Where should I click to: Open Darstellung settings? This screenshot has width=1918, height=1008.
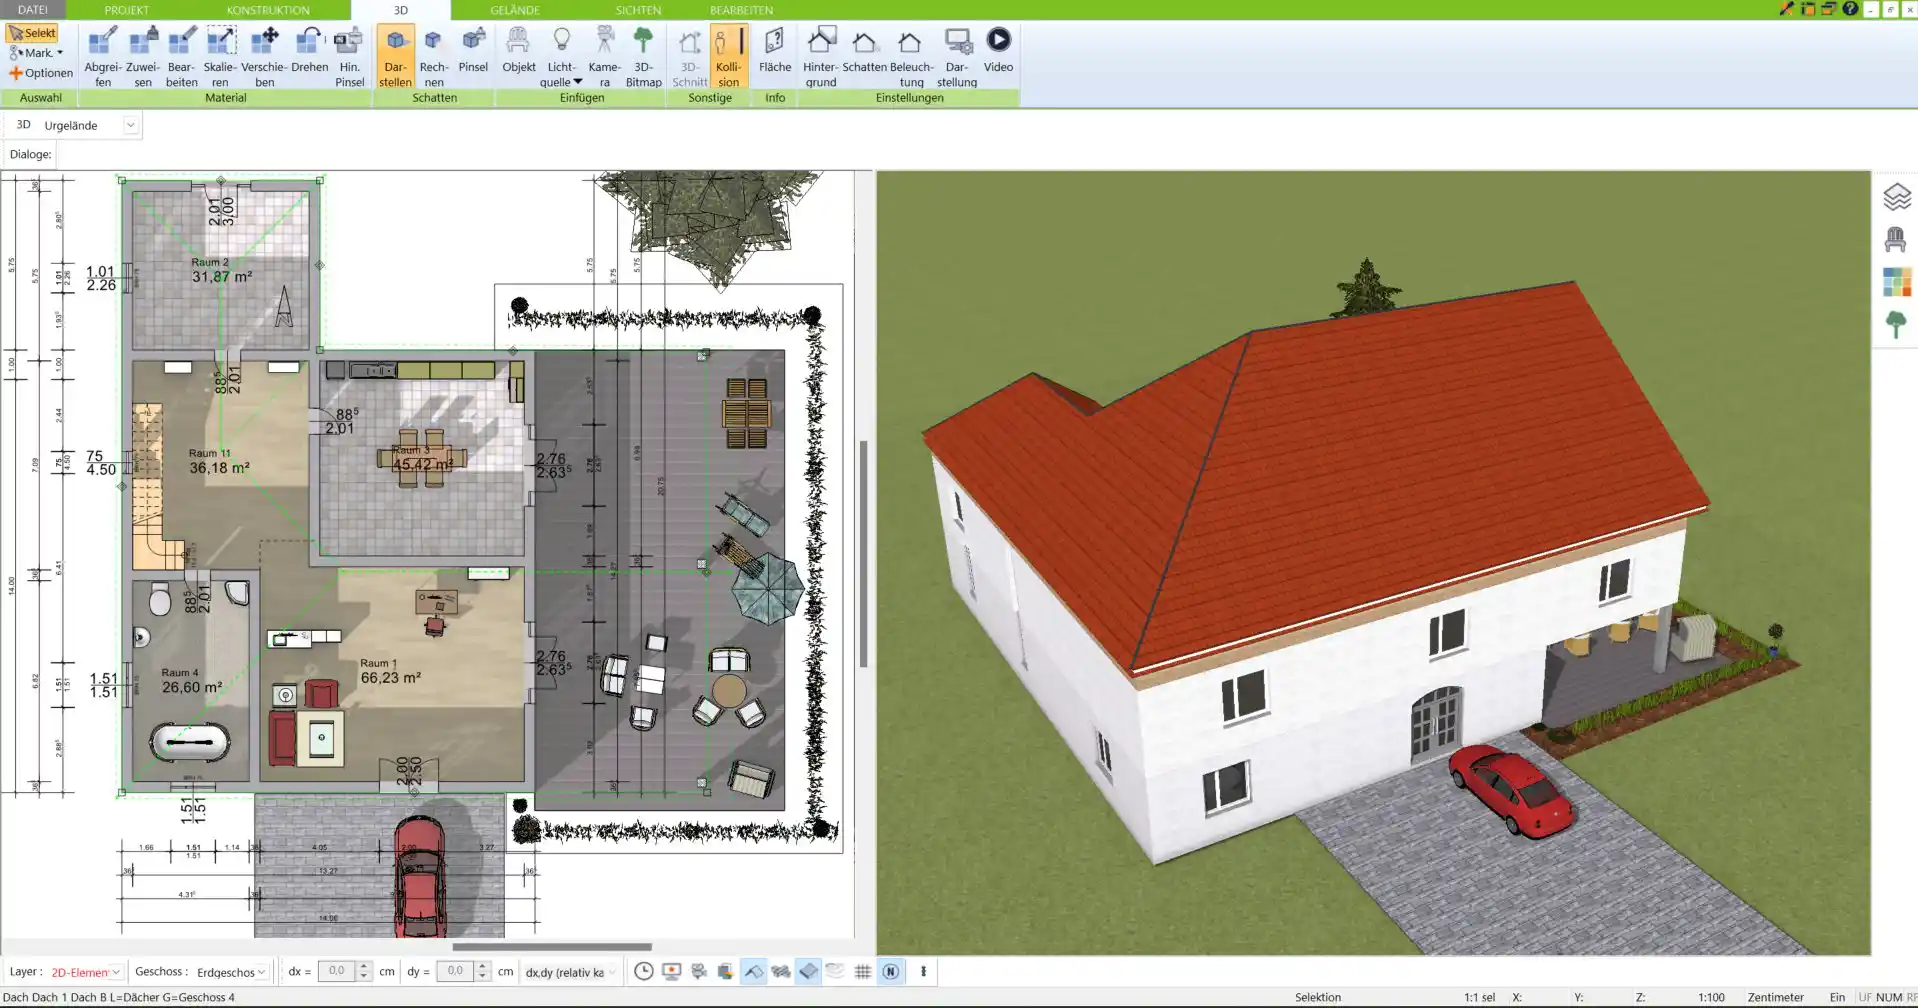[x=957, y=57]
